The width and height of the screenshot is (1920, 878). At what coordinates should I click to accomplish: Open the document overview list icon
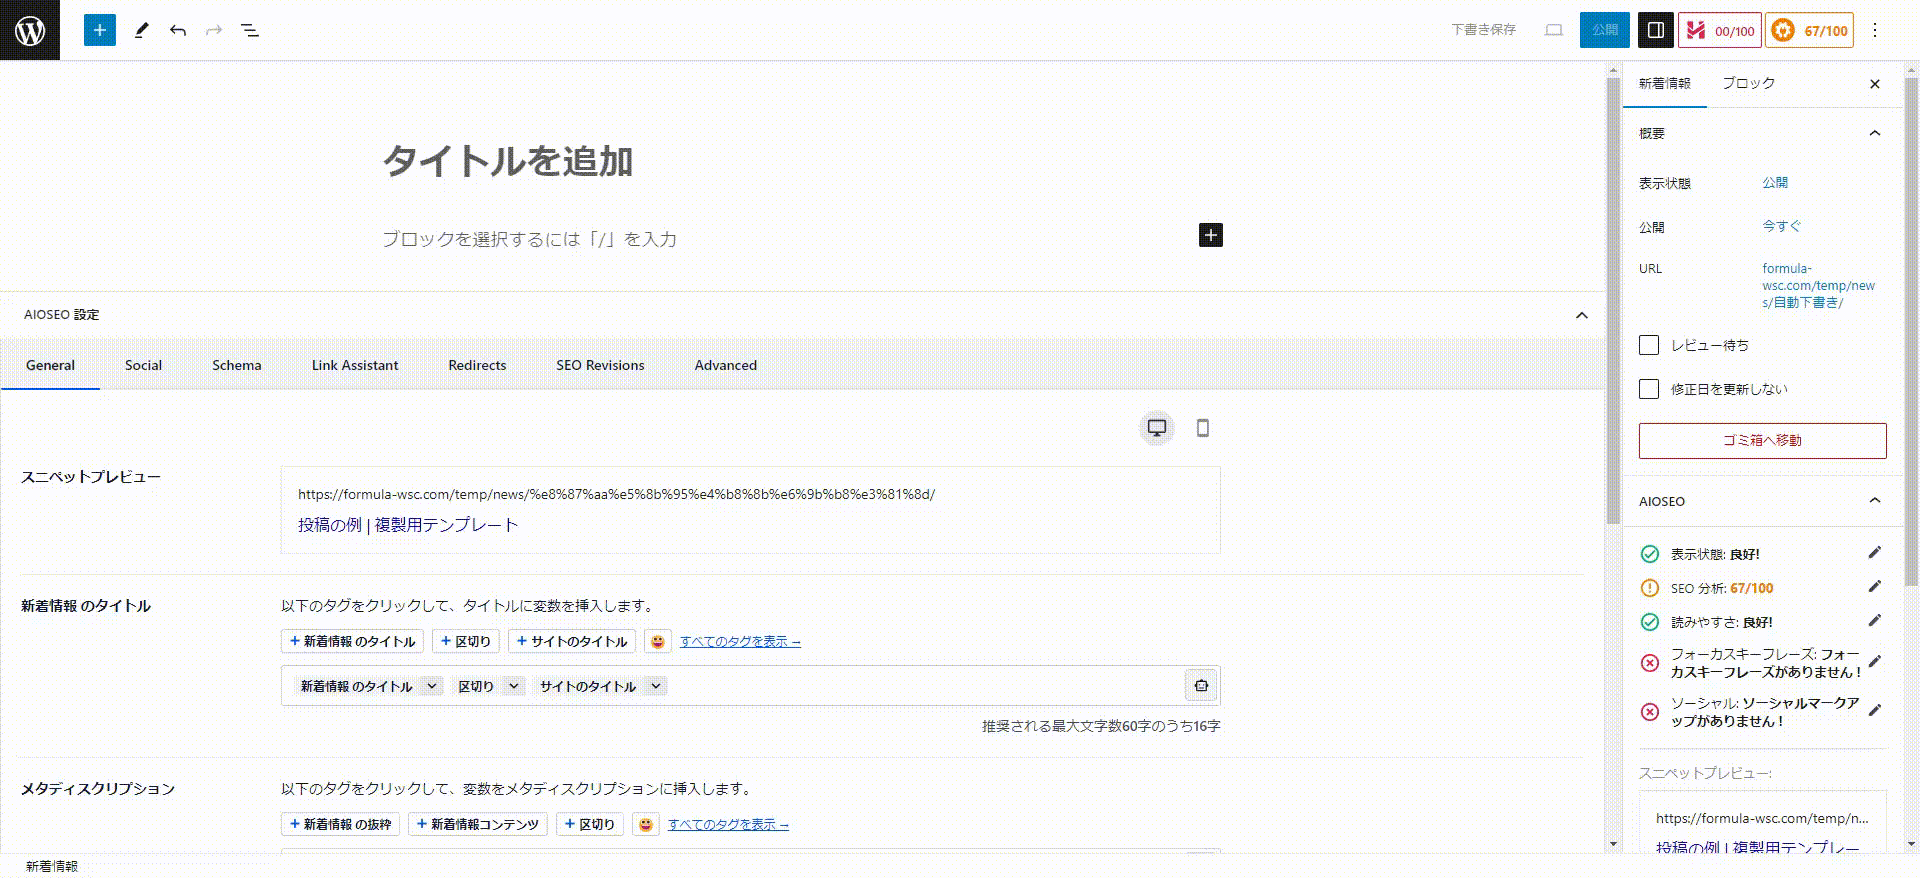(x=250, y=30)
